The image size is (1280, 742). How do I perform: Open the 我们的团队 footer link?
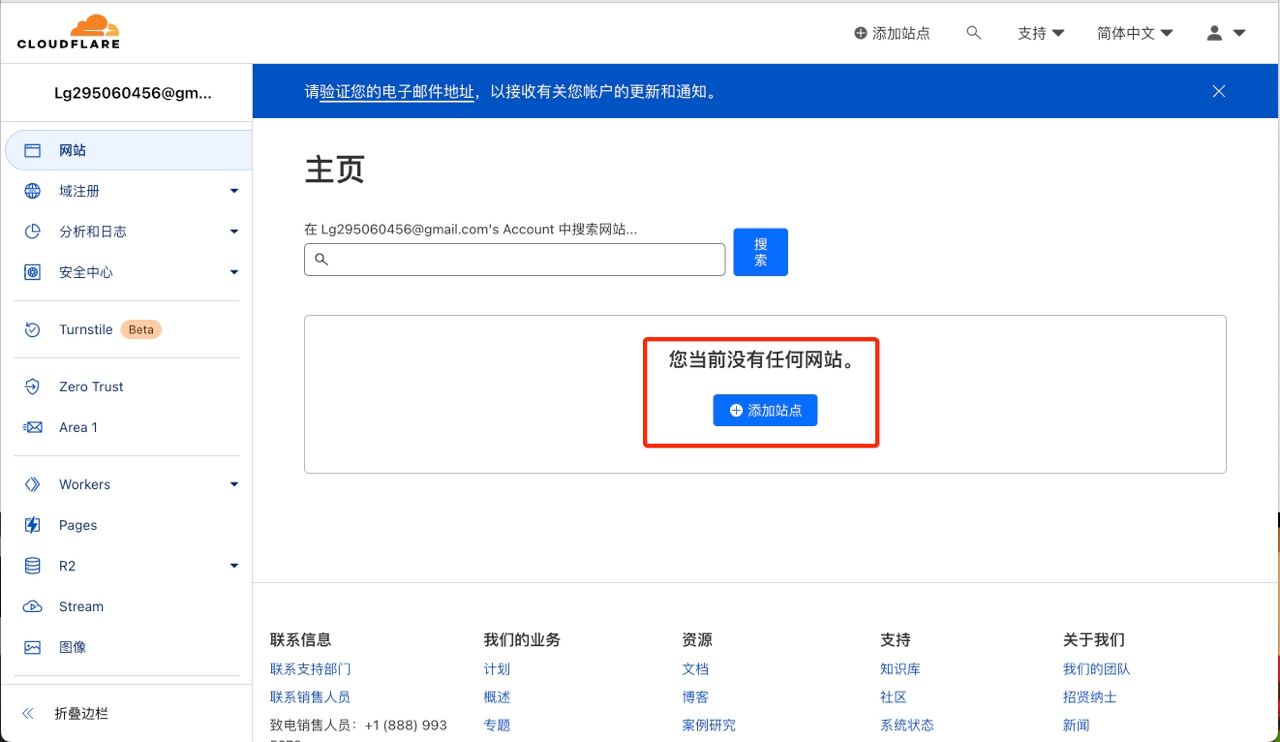1096,669
